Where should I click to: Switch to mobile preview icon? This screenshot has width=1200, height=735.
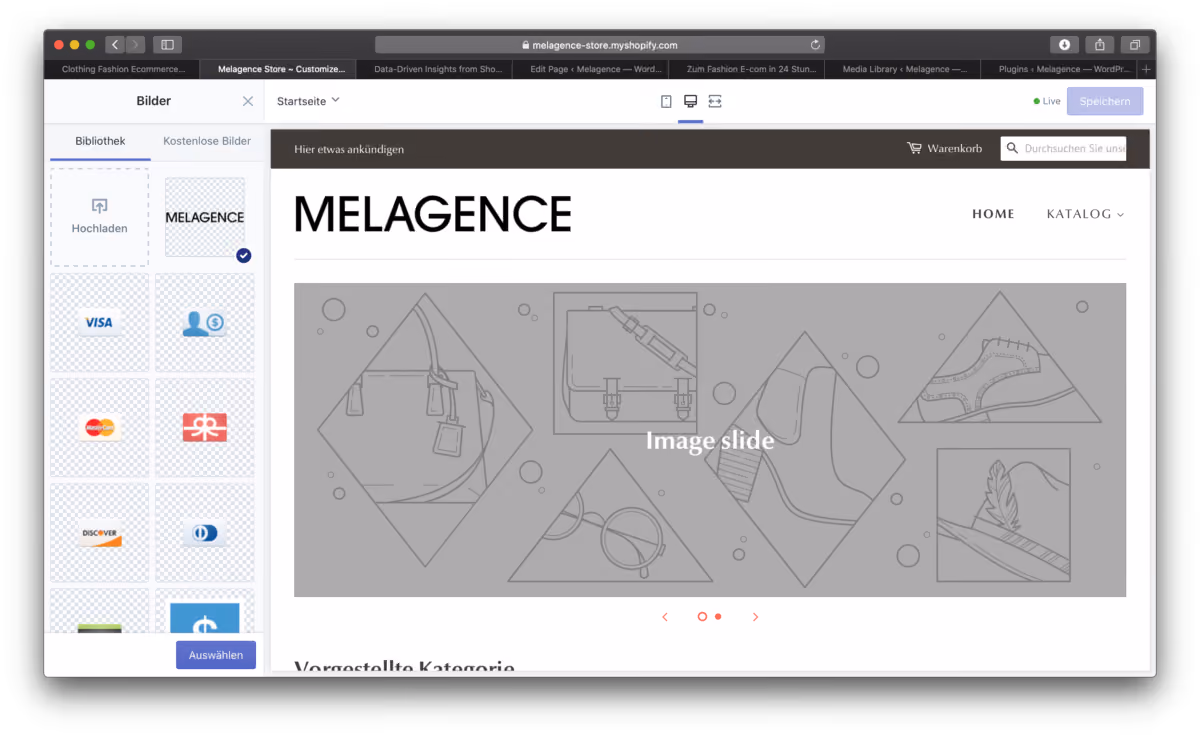pos(666,101)
